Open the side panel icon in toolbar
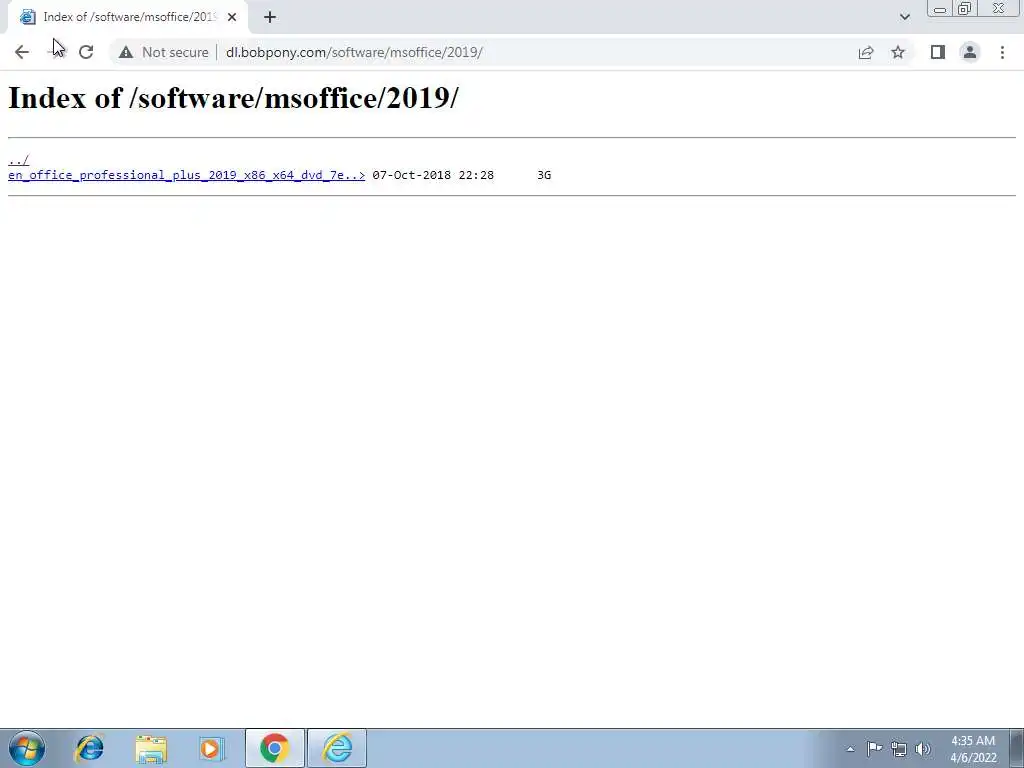The height and width of the screenshot is (768, 1024). coord(938,52)
